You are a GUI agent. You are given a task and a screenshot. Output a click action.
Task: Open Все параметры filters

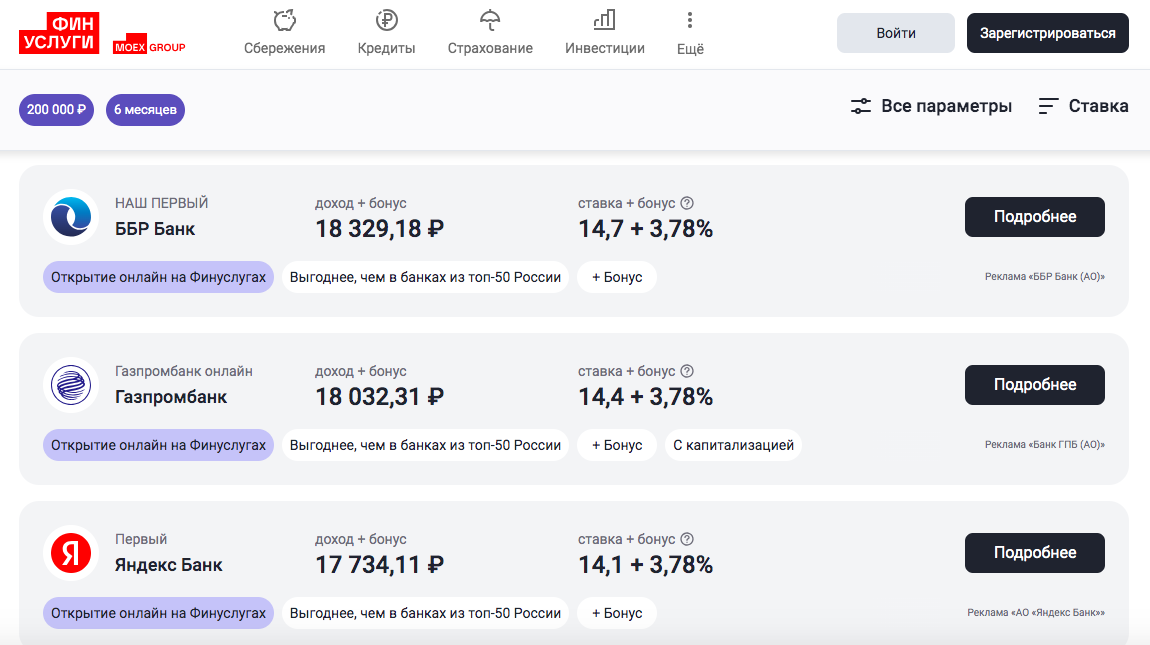[x=931, y=106]
